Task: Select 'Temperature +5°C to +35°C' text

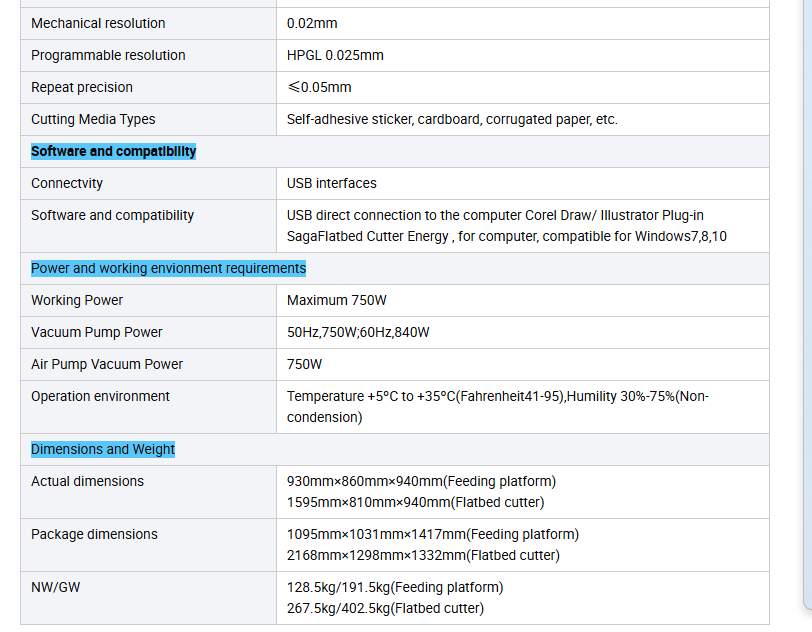Action: (371, 396)
